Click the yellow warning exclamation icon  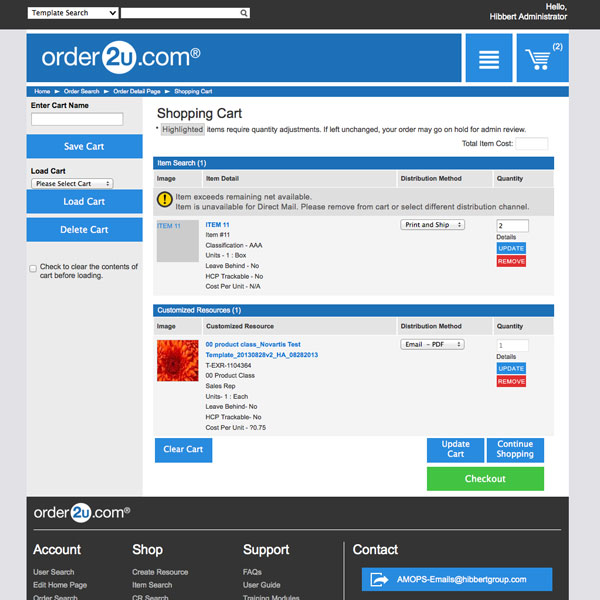pos(165,200)
